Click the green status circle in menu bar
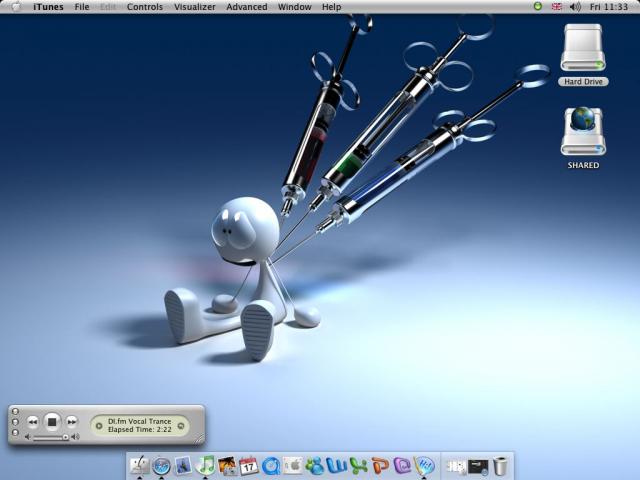Screen dimensions: 640x480 (538, 7)
